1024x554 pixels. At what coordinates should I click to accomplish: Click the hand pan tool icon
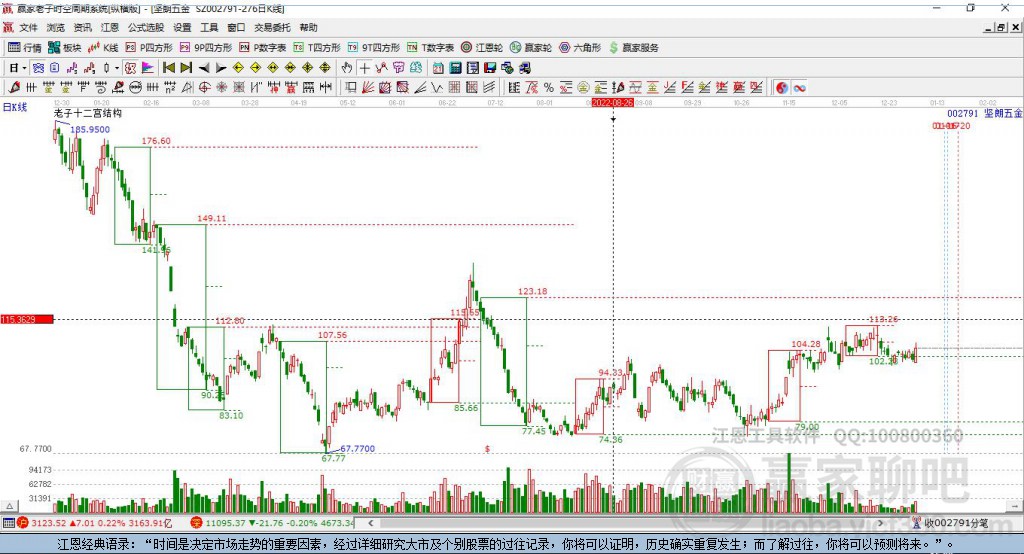pos(347,68)
